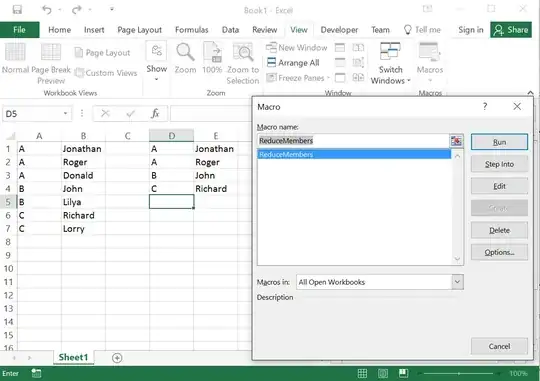The image size is (540, 381).
Task: Click Arrange All
Action: pyautogui.click(x=293, y=63)
